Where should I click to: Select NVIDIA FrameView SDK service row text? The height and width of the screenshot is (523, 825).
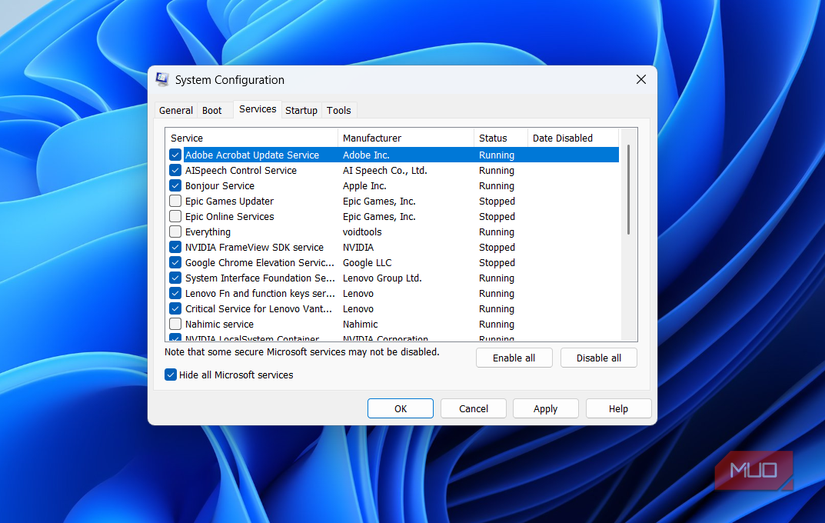pyautogui.click(x=254, y=247)
